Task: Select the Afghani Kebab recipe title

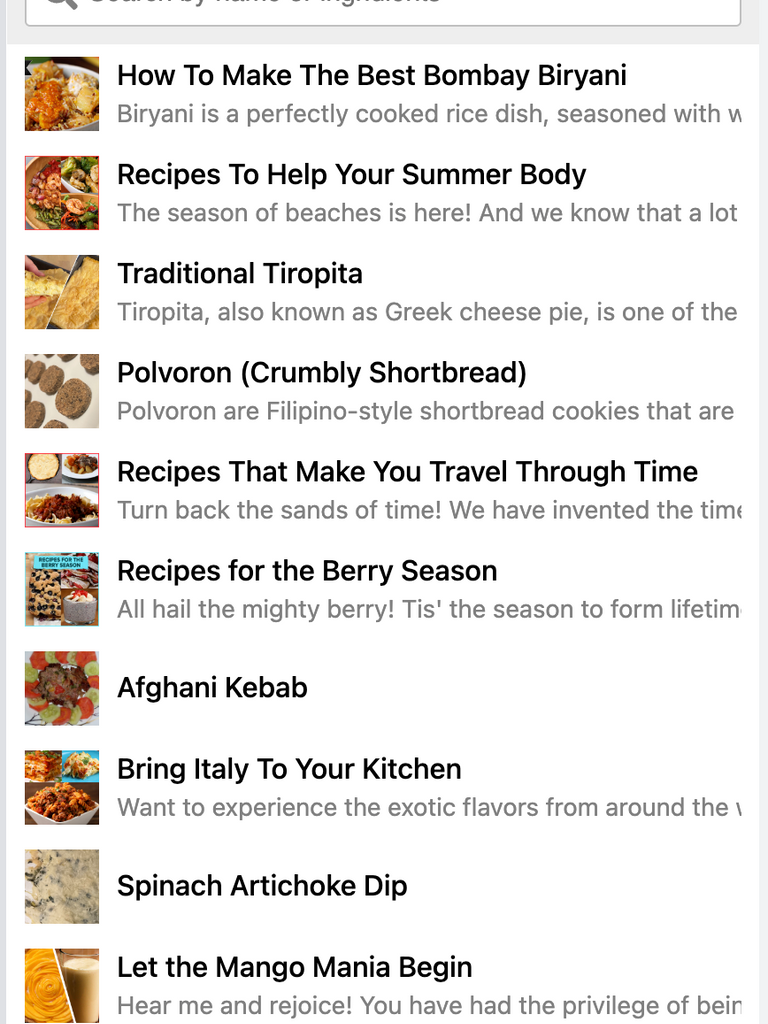Action: click(x=212, y=688)
